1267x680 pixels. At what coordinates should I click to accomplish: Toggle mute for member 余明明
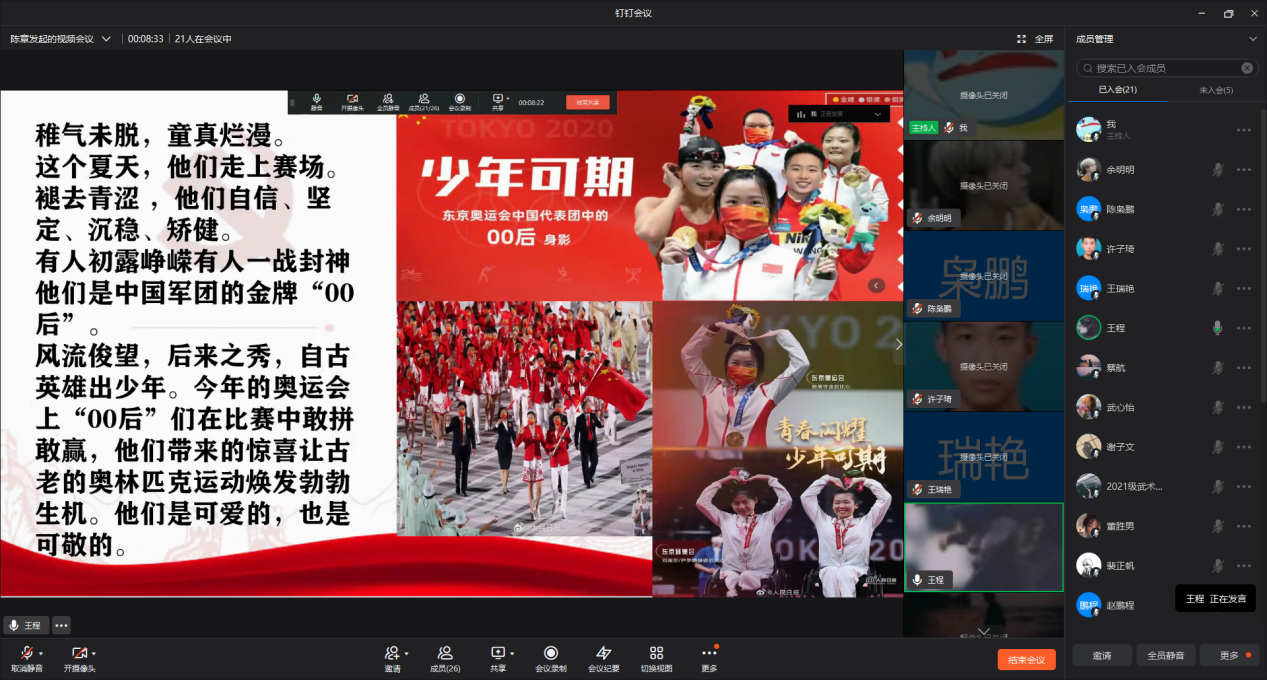pos(1217,170)
